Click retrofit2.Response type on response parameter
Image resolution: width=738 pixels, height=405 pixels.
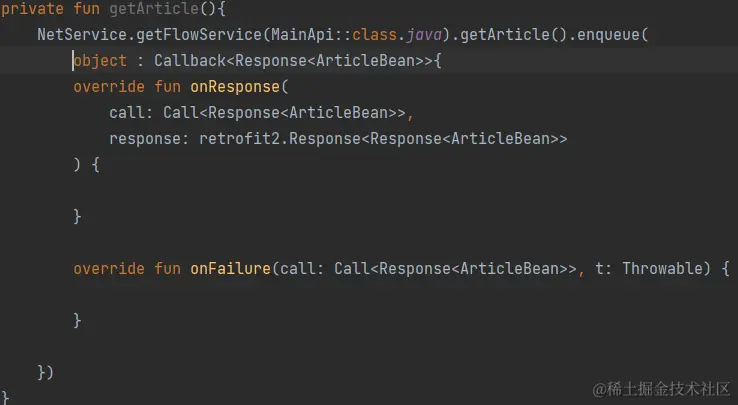point(280,138)
